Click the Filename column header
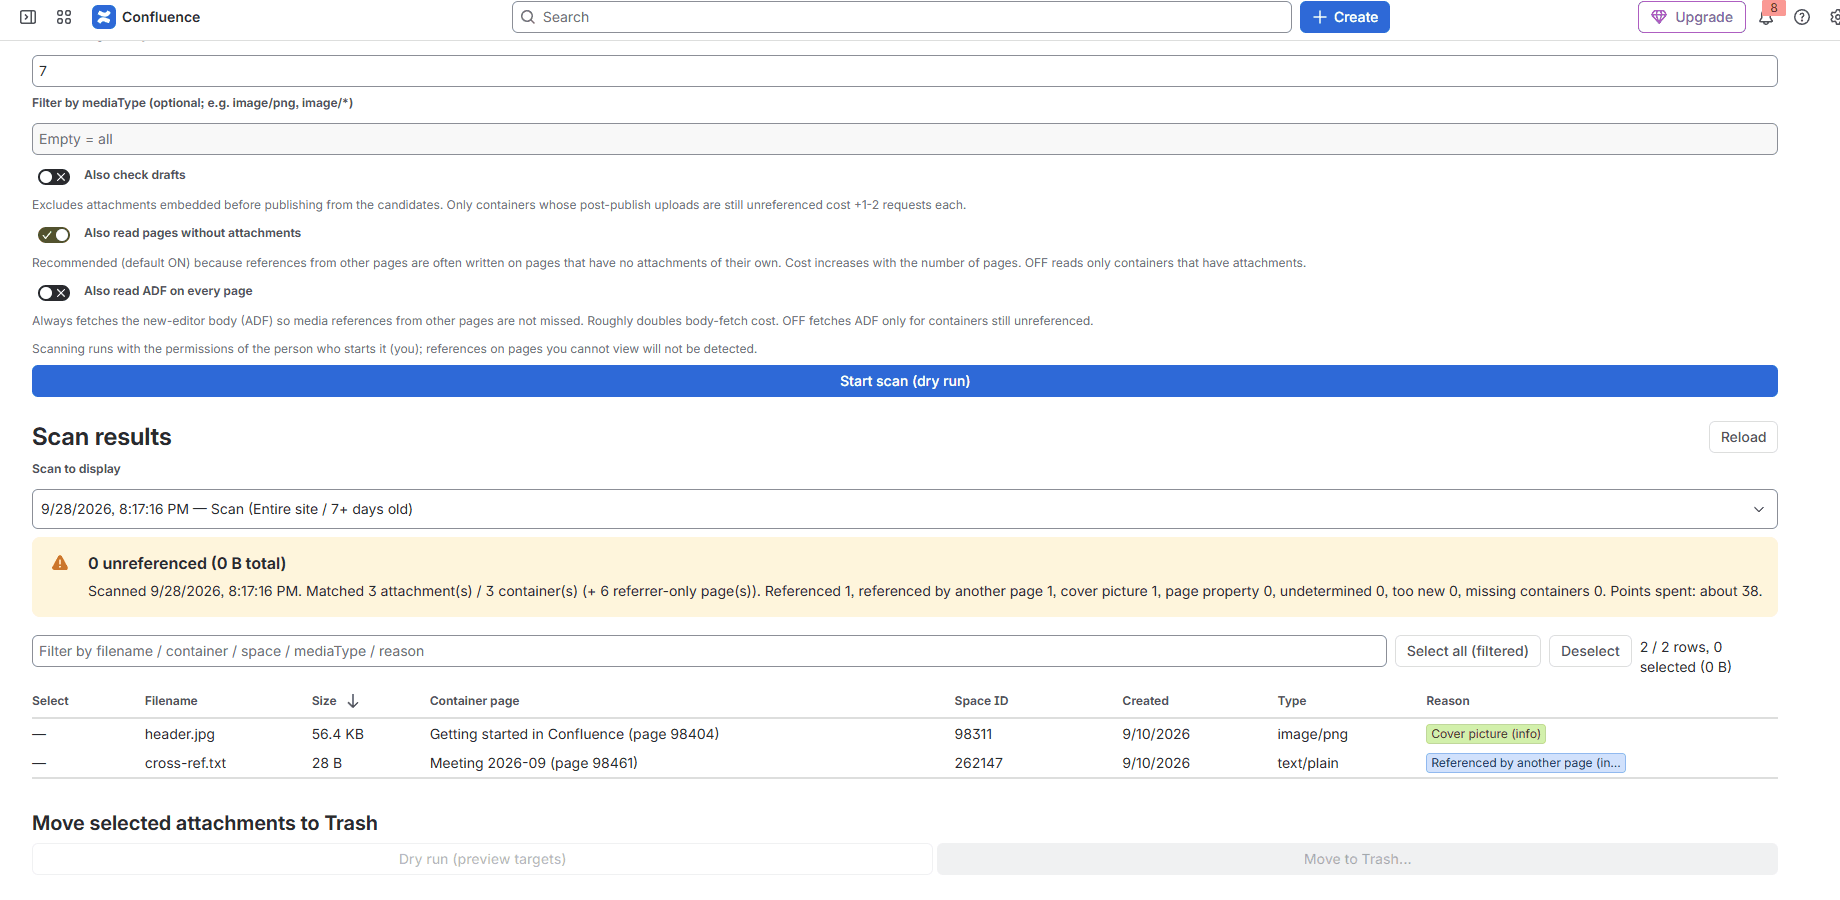The width and height of the screenshot is (1840, 900). click(x=171, y=701)
